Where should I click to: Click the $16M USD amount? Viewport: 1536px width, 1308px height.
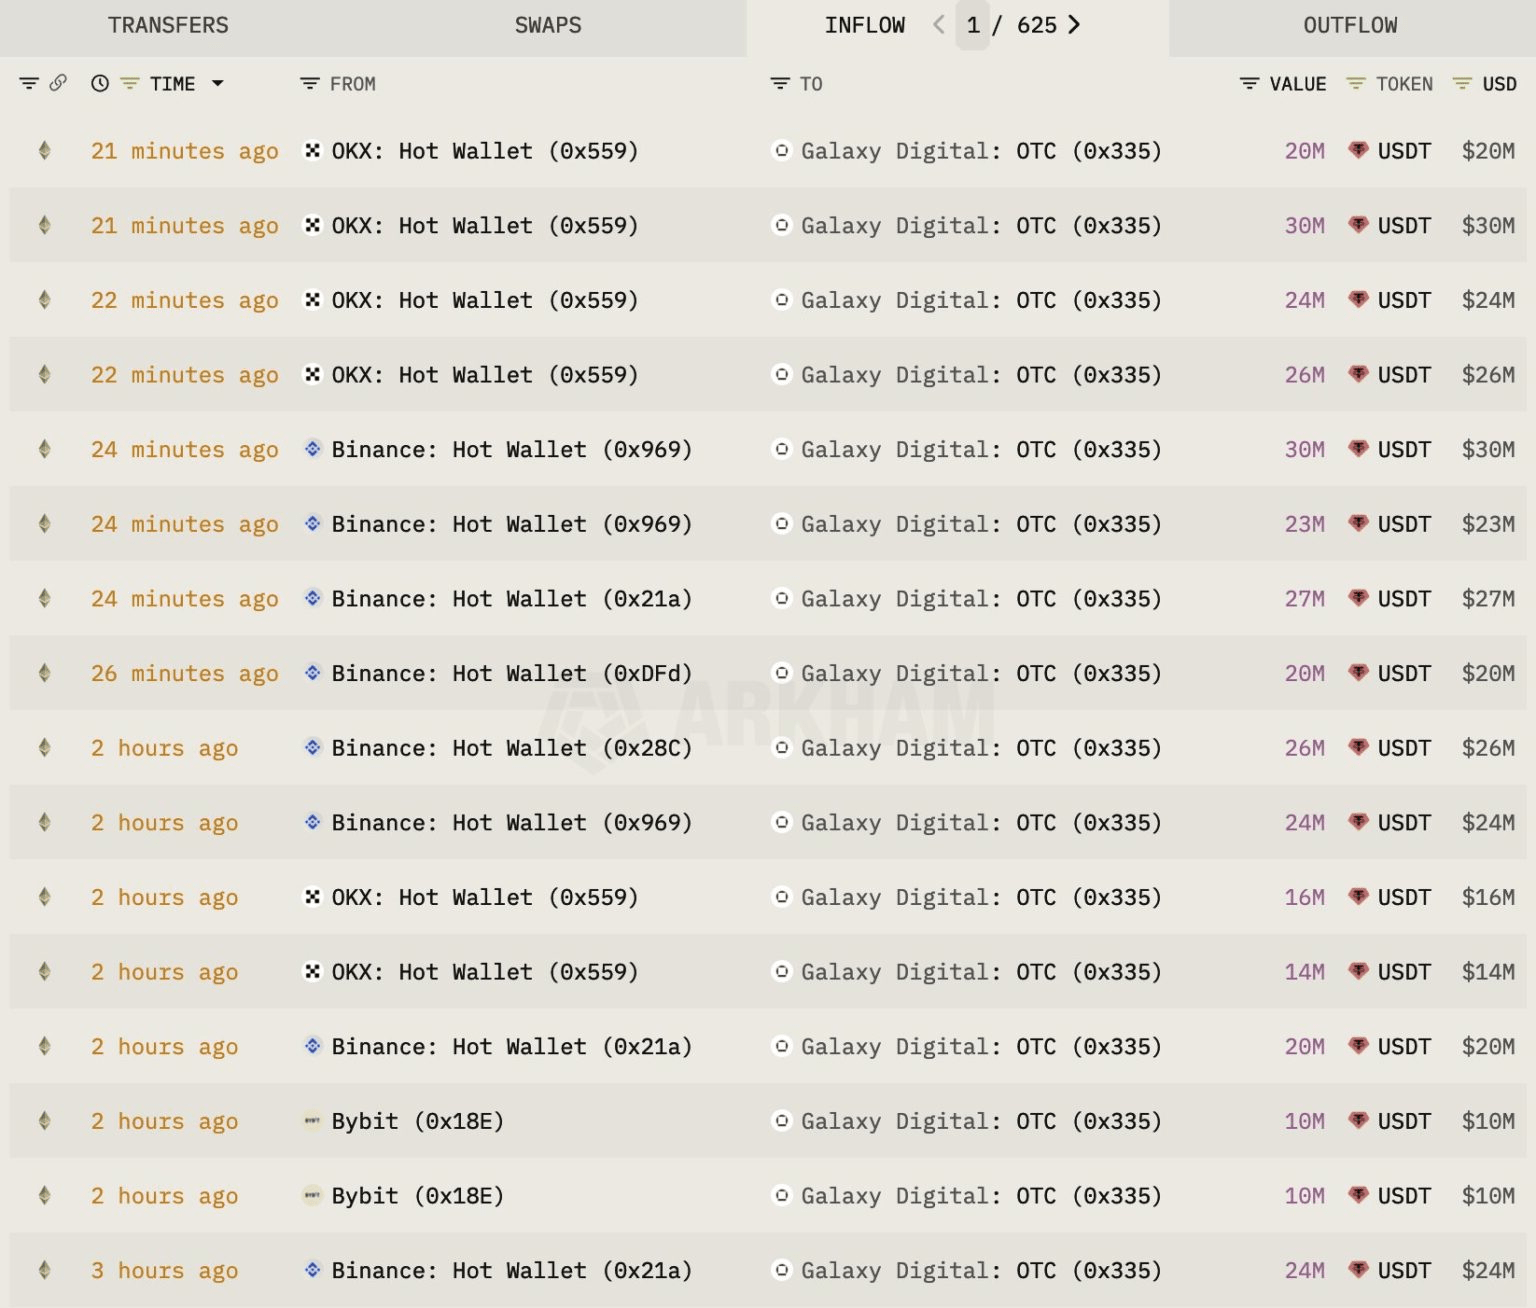(1488, 898)
